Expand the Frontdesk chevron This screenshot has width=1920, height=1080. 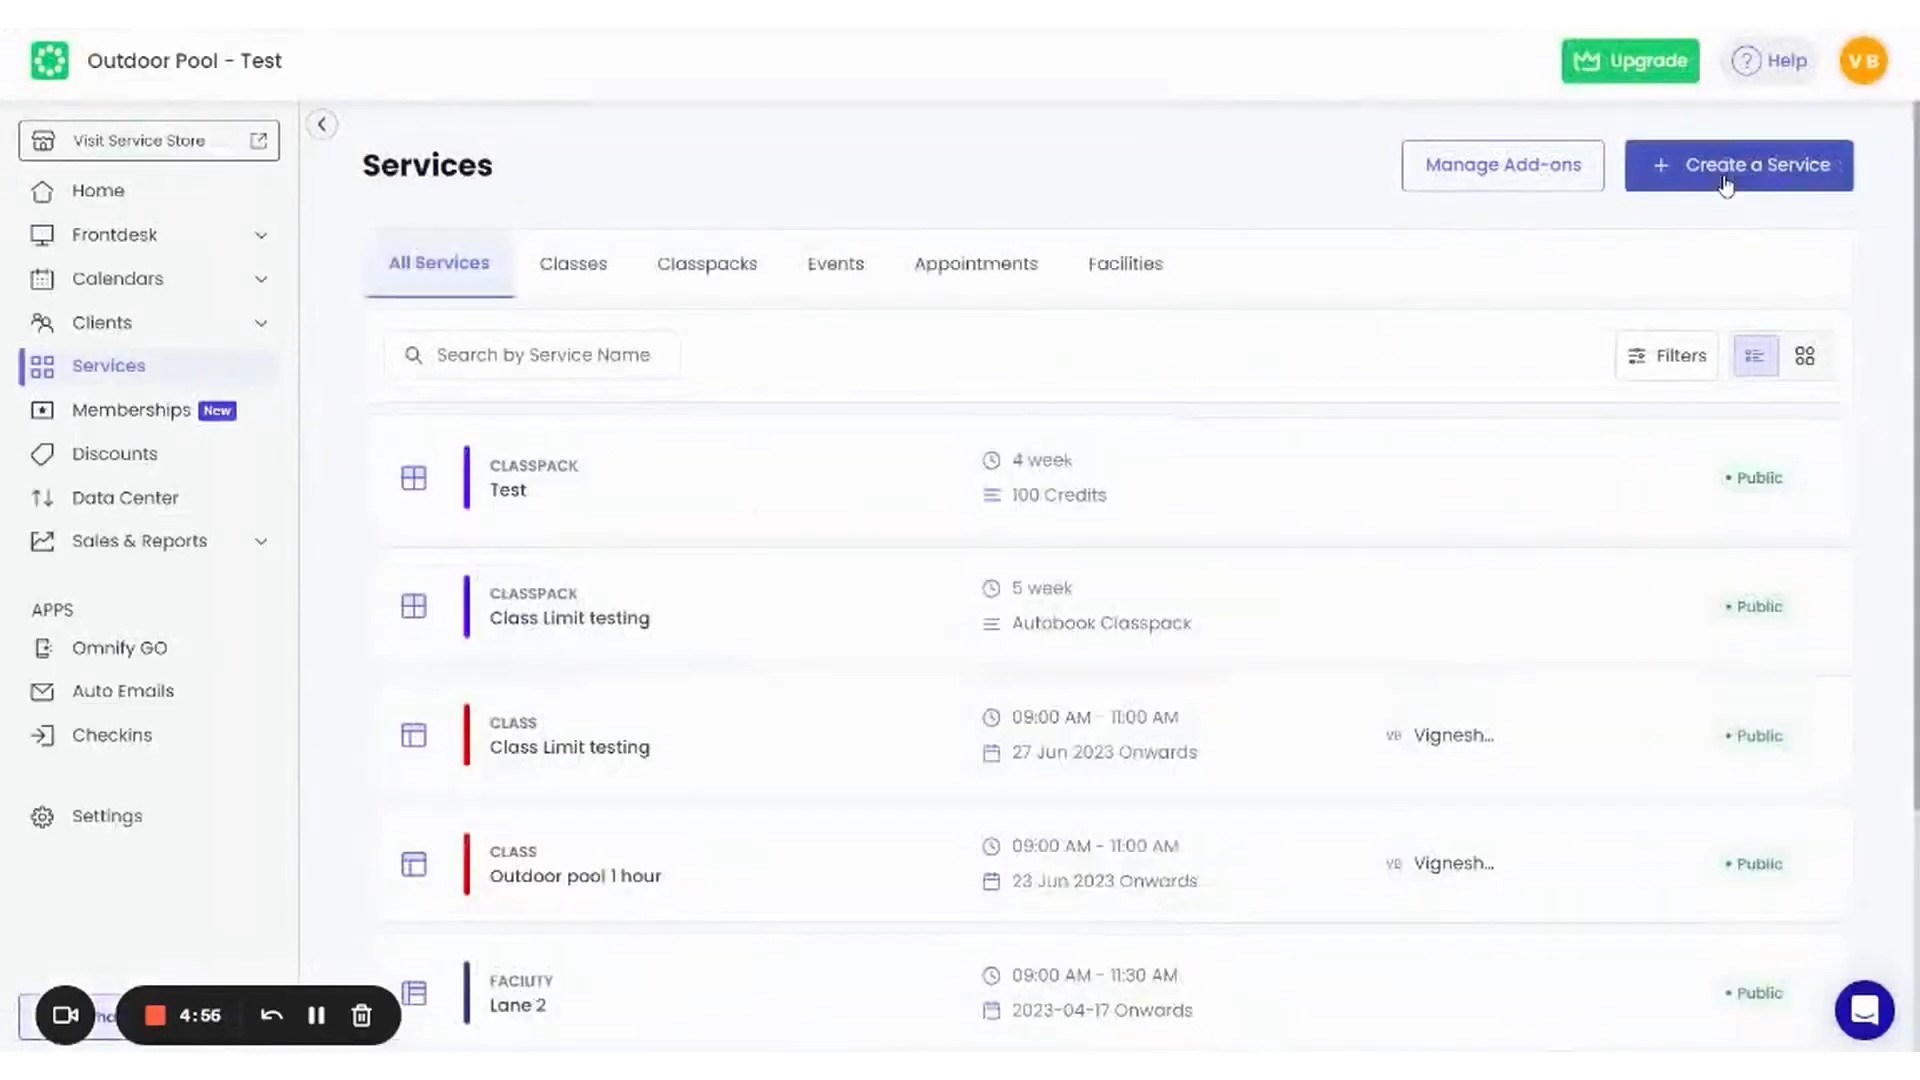tap(261, 235)
